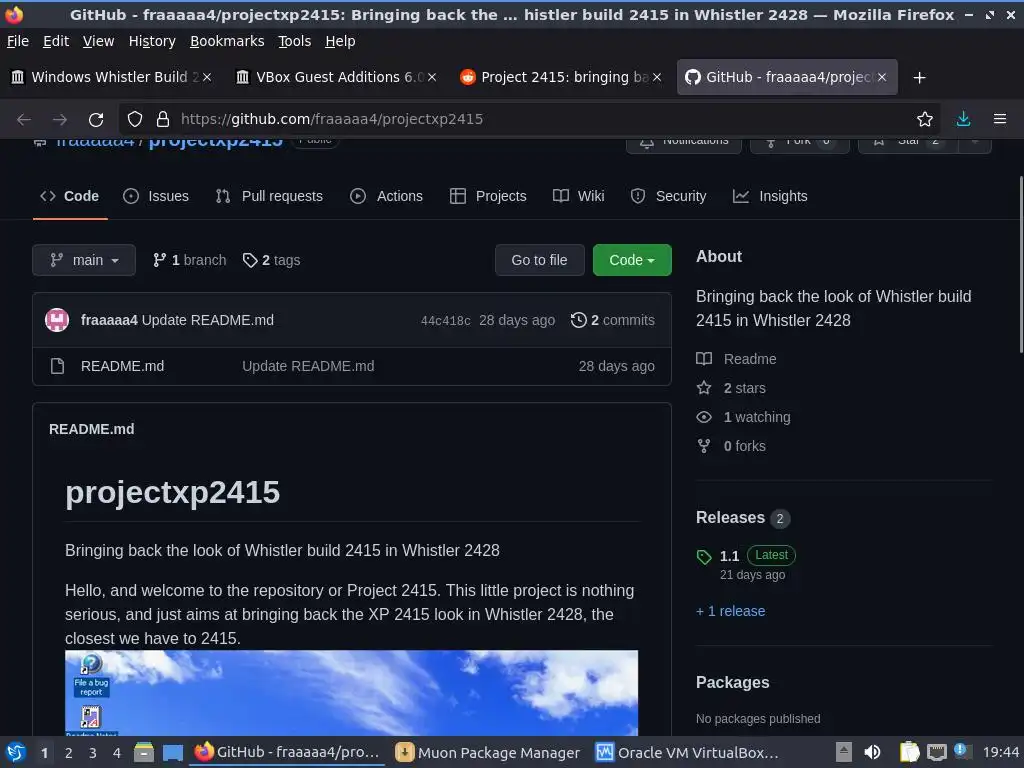Viewport: 1024px width, 768px height.
Task: Open the History menu
Action: tap(152, 41)
